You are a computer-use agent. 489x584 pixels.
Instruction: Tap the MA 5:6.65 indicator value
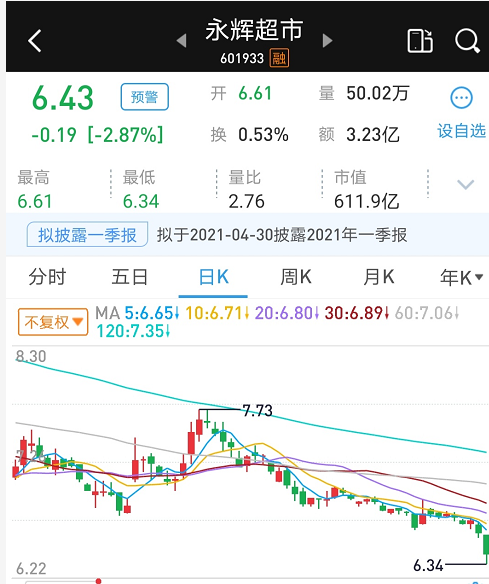(x=152, y=313)
